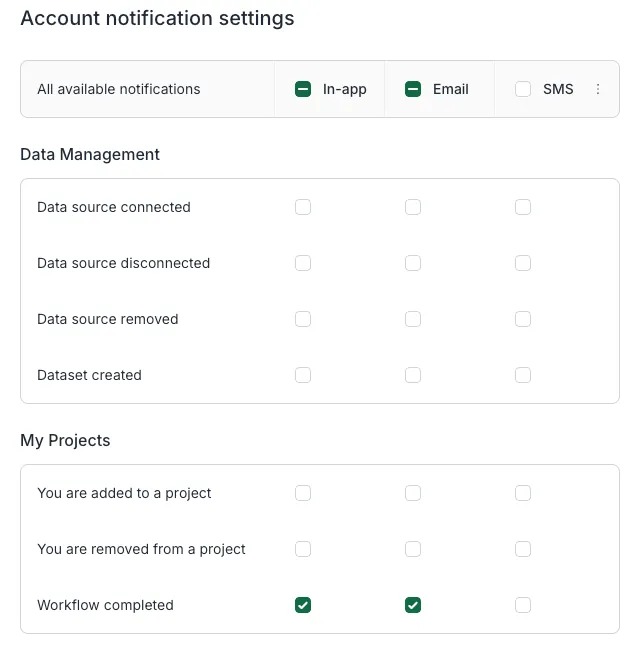Screen dimensions: 641x655
Task: Tick SMS for added to a project
Action: point(523,493)
